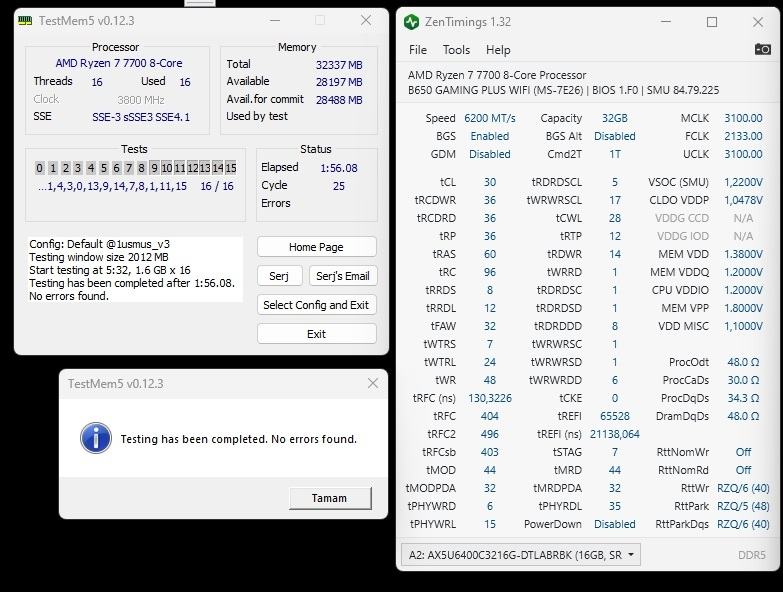783x592 pixels.
Task: Expand the A2 memory module dropdown
Action: coord(520,555)
